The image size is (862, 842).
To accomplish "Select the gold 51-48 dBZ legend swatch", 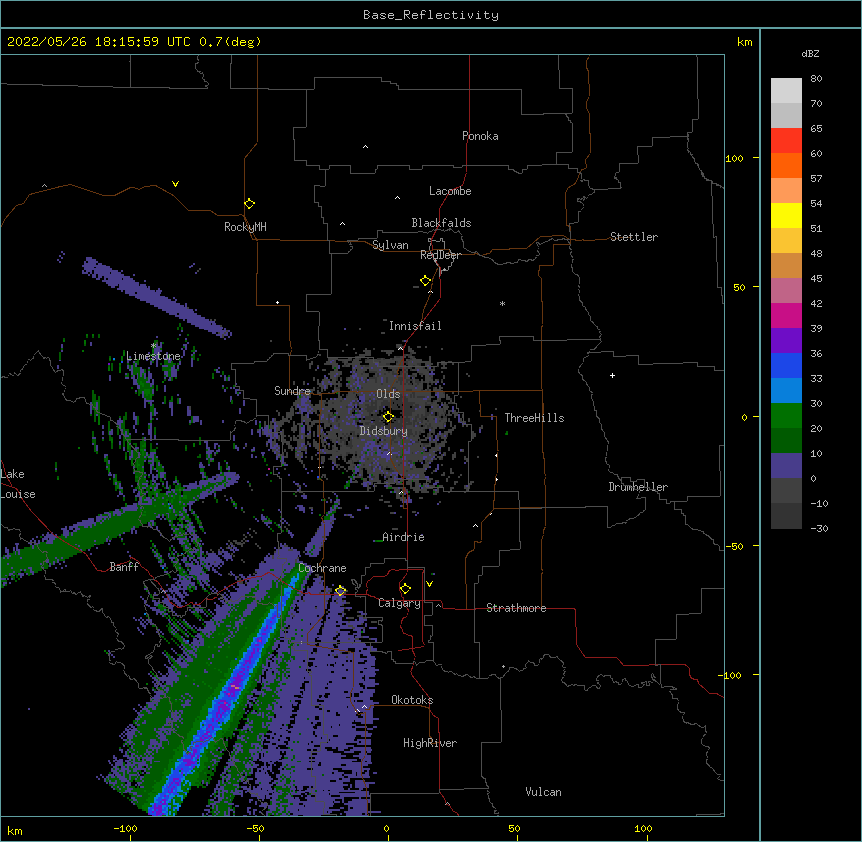I will click(x=786, y=240).
